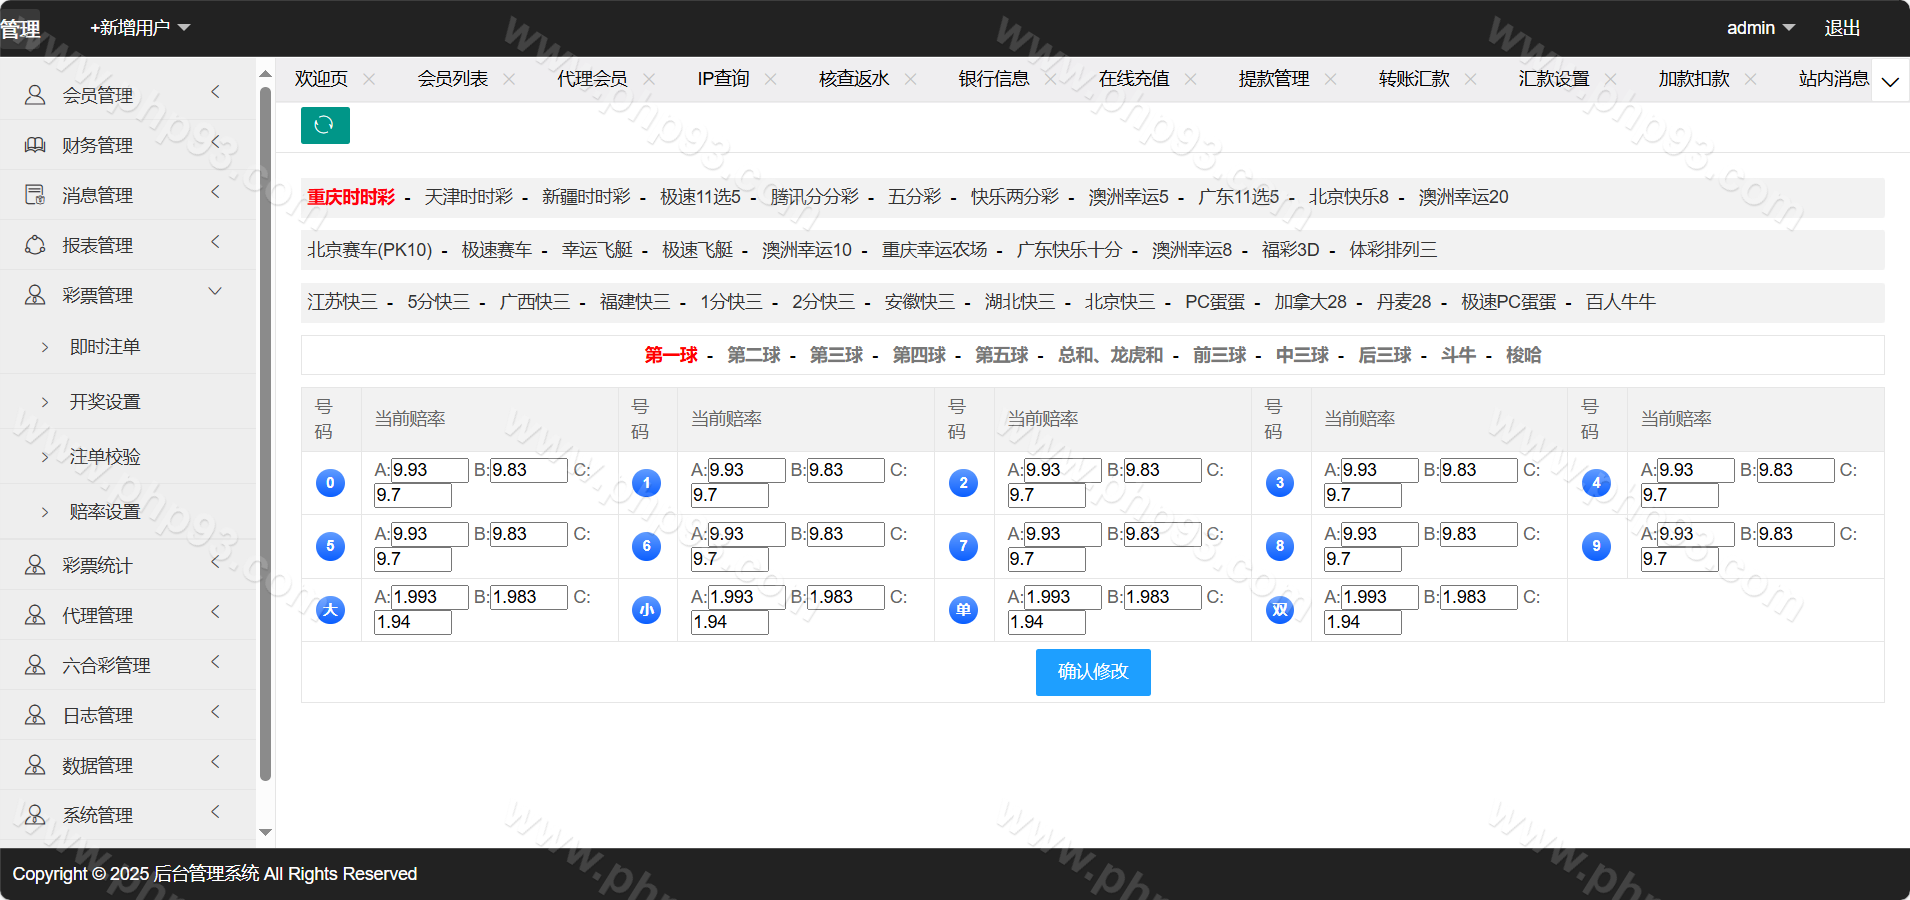Click the 确认修改 confirm button
Screen dimensions: 1910x900
(x=1092, y=672)
